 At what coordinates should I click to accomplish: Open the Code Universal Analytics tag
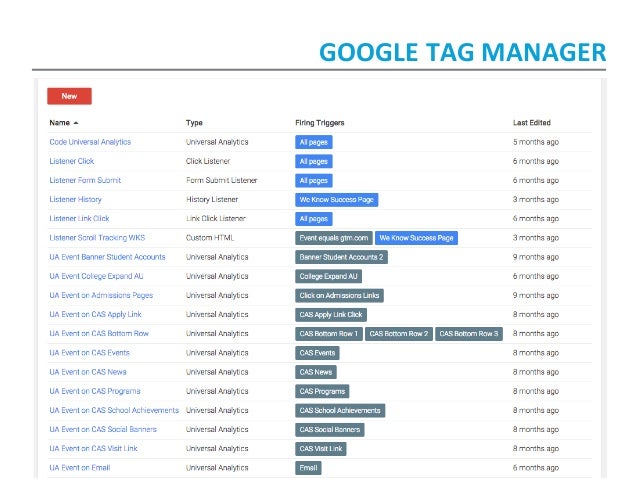[x=90, y=142]
